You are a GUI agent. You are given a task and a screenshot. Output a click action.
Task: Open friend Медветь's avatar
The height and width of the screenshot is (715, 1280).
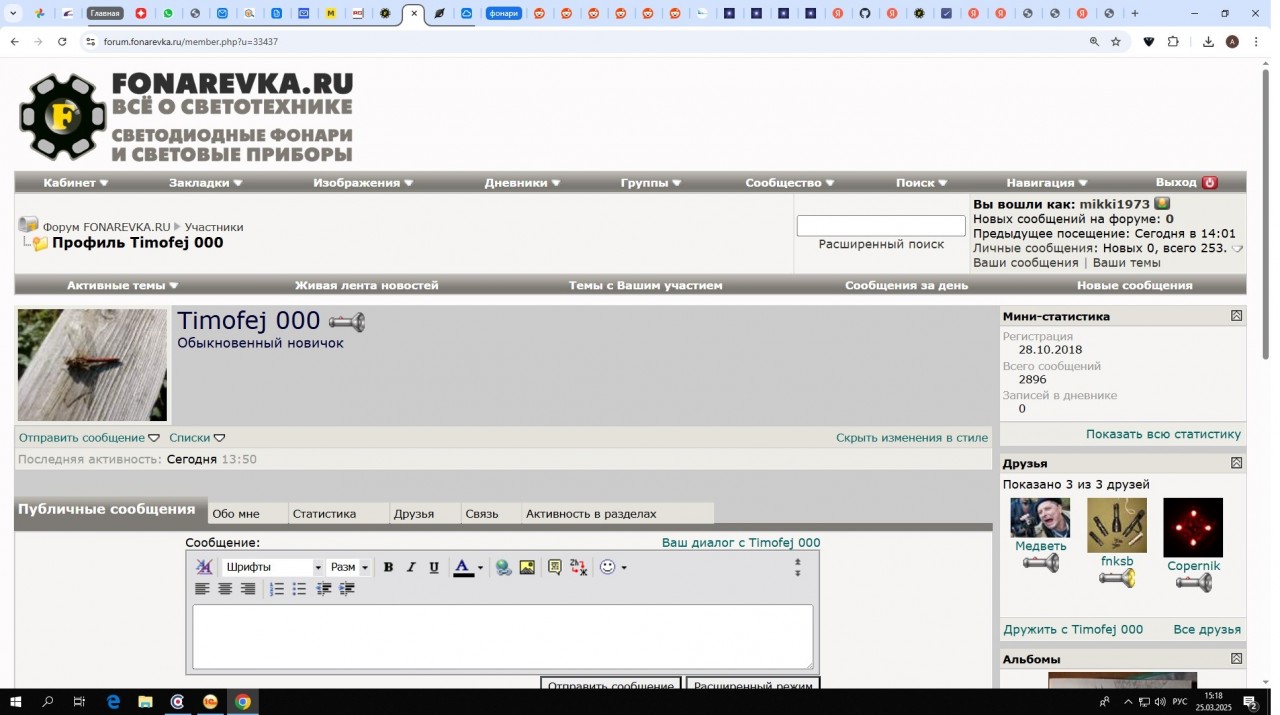pyautogui.click(x=1040, y=518)
